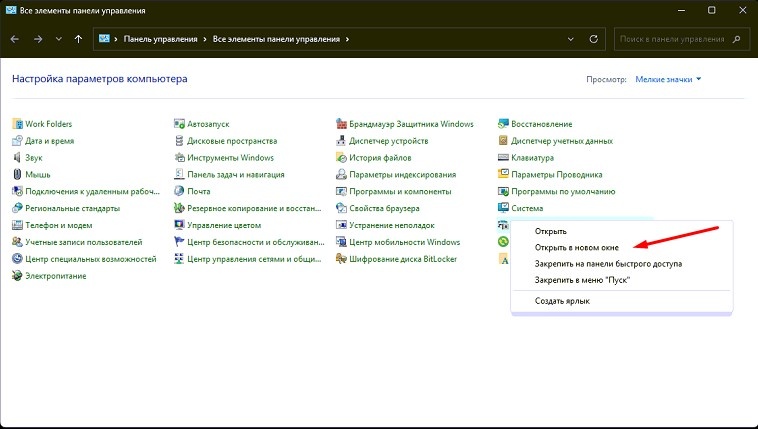Refresh the control panel view
This screenshot has height=429, width=758.
(594, 39)
